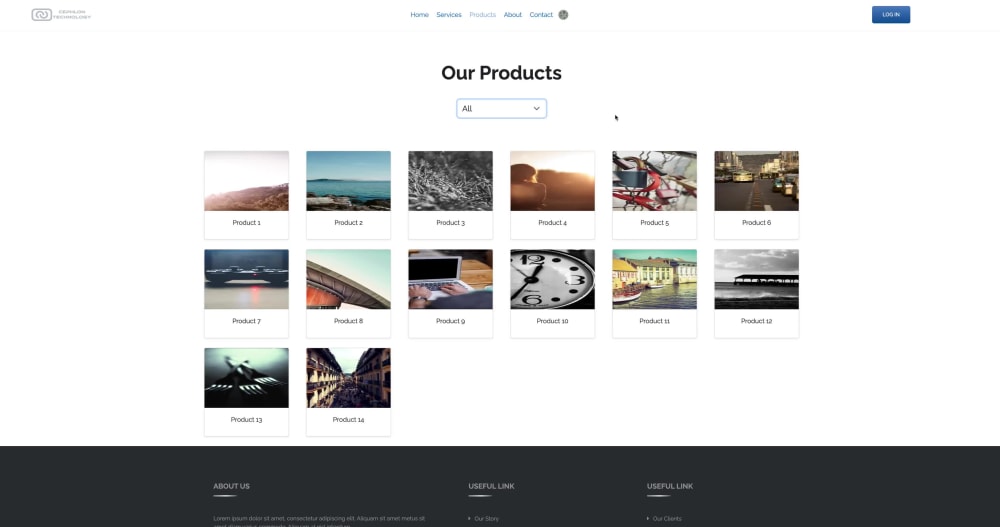
Task: Click the "Product 12" caption text
Action: pos(756,321)
